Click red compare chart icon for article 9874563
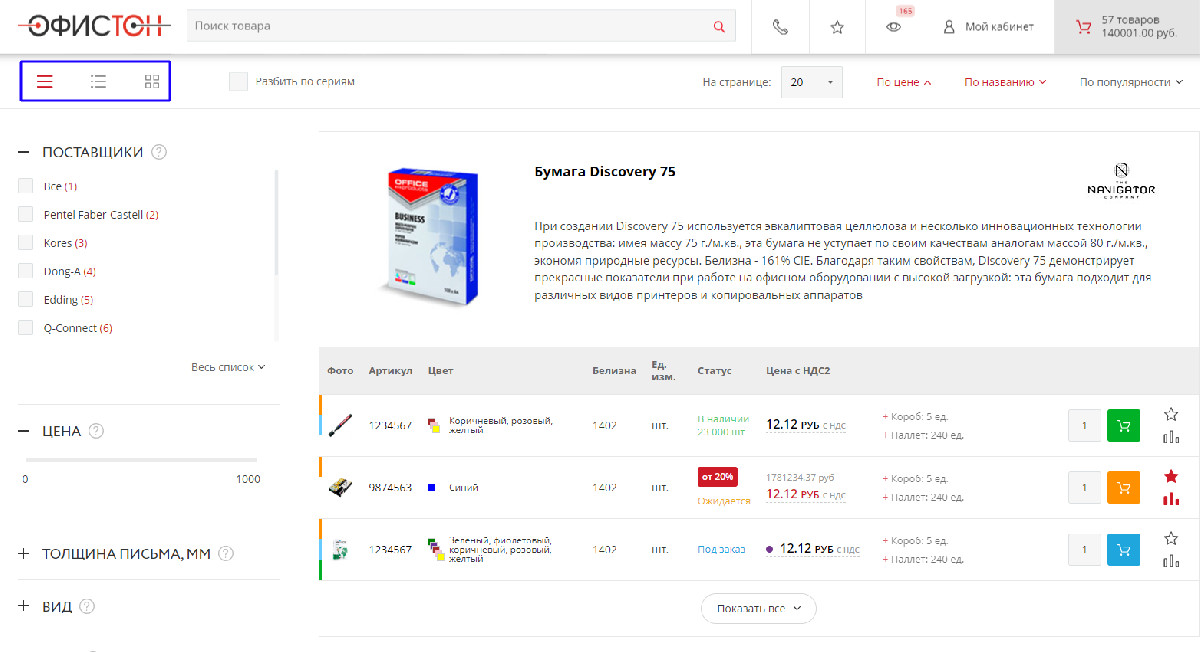The width and height of the screenshot is (1200, 652). pyautogui.click(x=1171, y=499)
